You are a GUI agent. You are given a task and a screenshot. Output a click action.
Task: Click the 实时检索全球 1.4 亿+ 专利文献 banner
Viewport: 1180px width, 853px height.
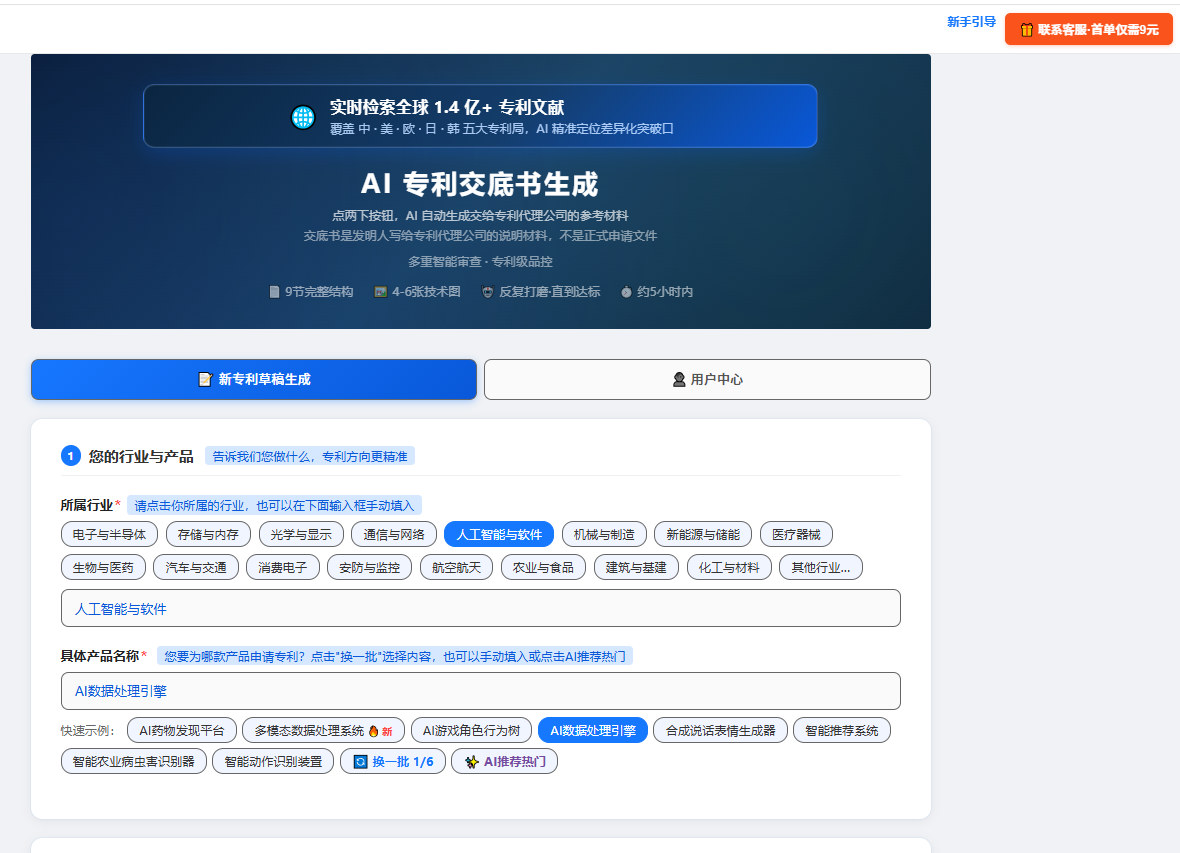click(480, 116)
